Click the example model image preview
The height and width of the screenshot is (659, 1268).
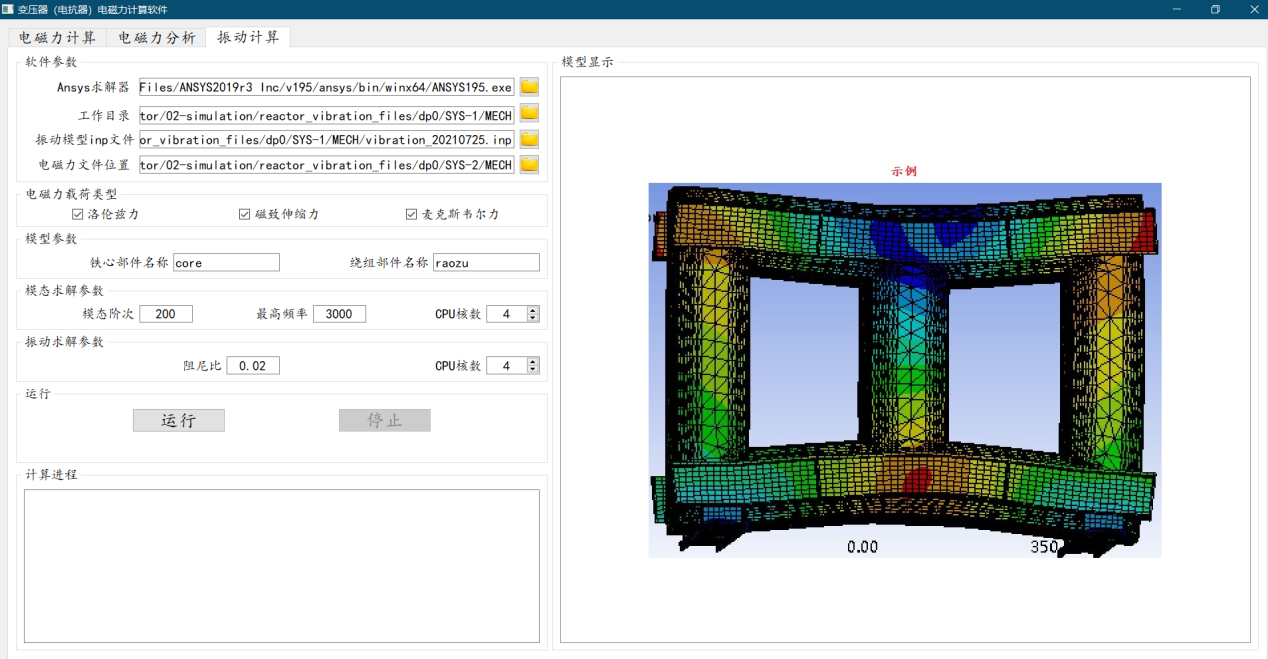coord(904,369)
